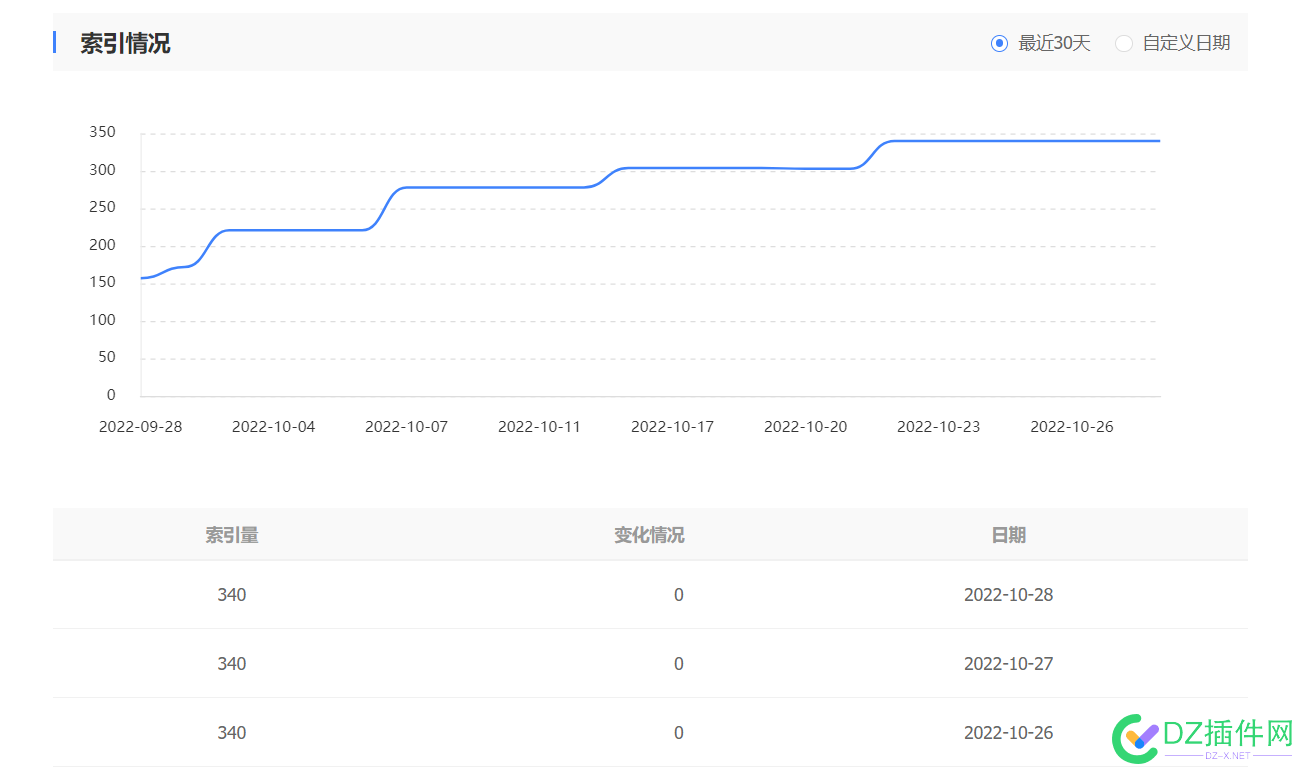Click chart axis label 2022-09-28
Image resolution: width=1312 pixels, height=779 pixels.
[141, 427]
